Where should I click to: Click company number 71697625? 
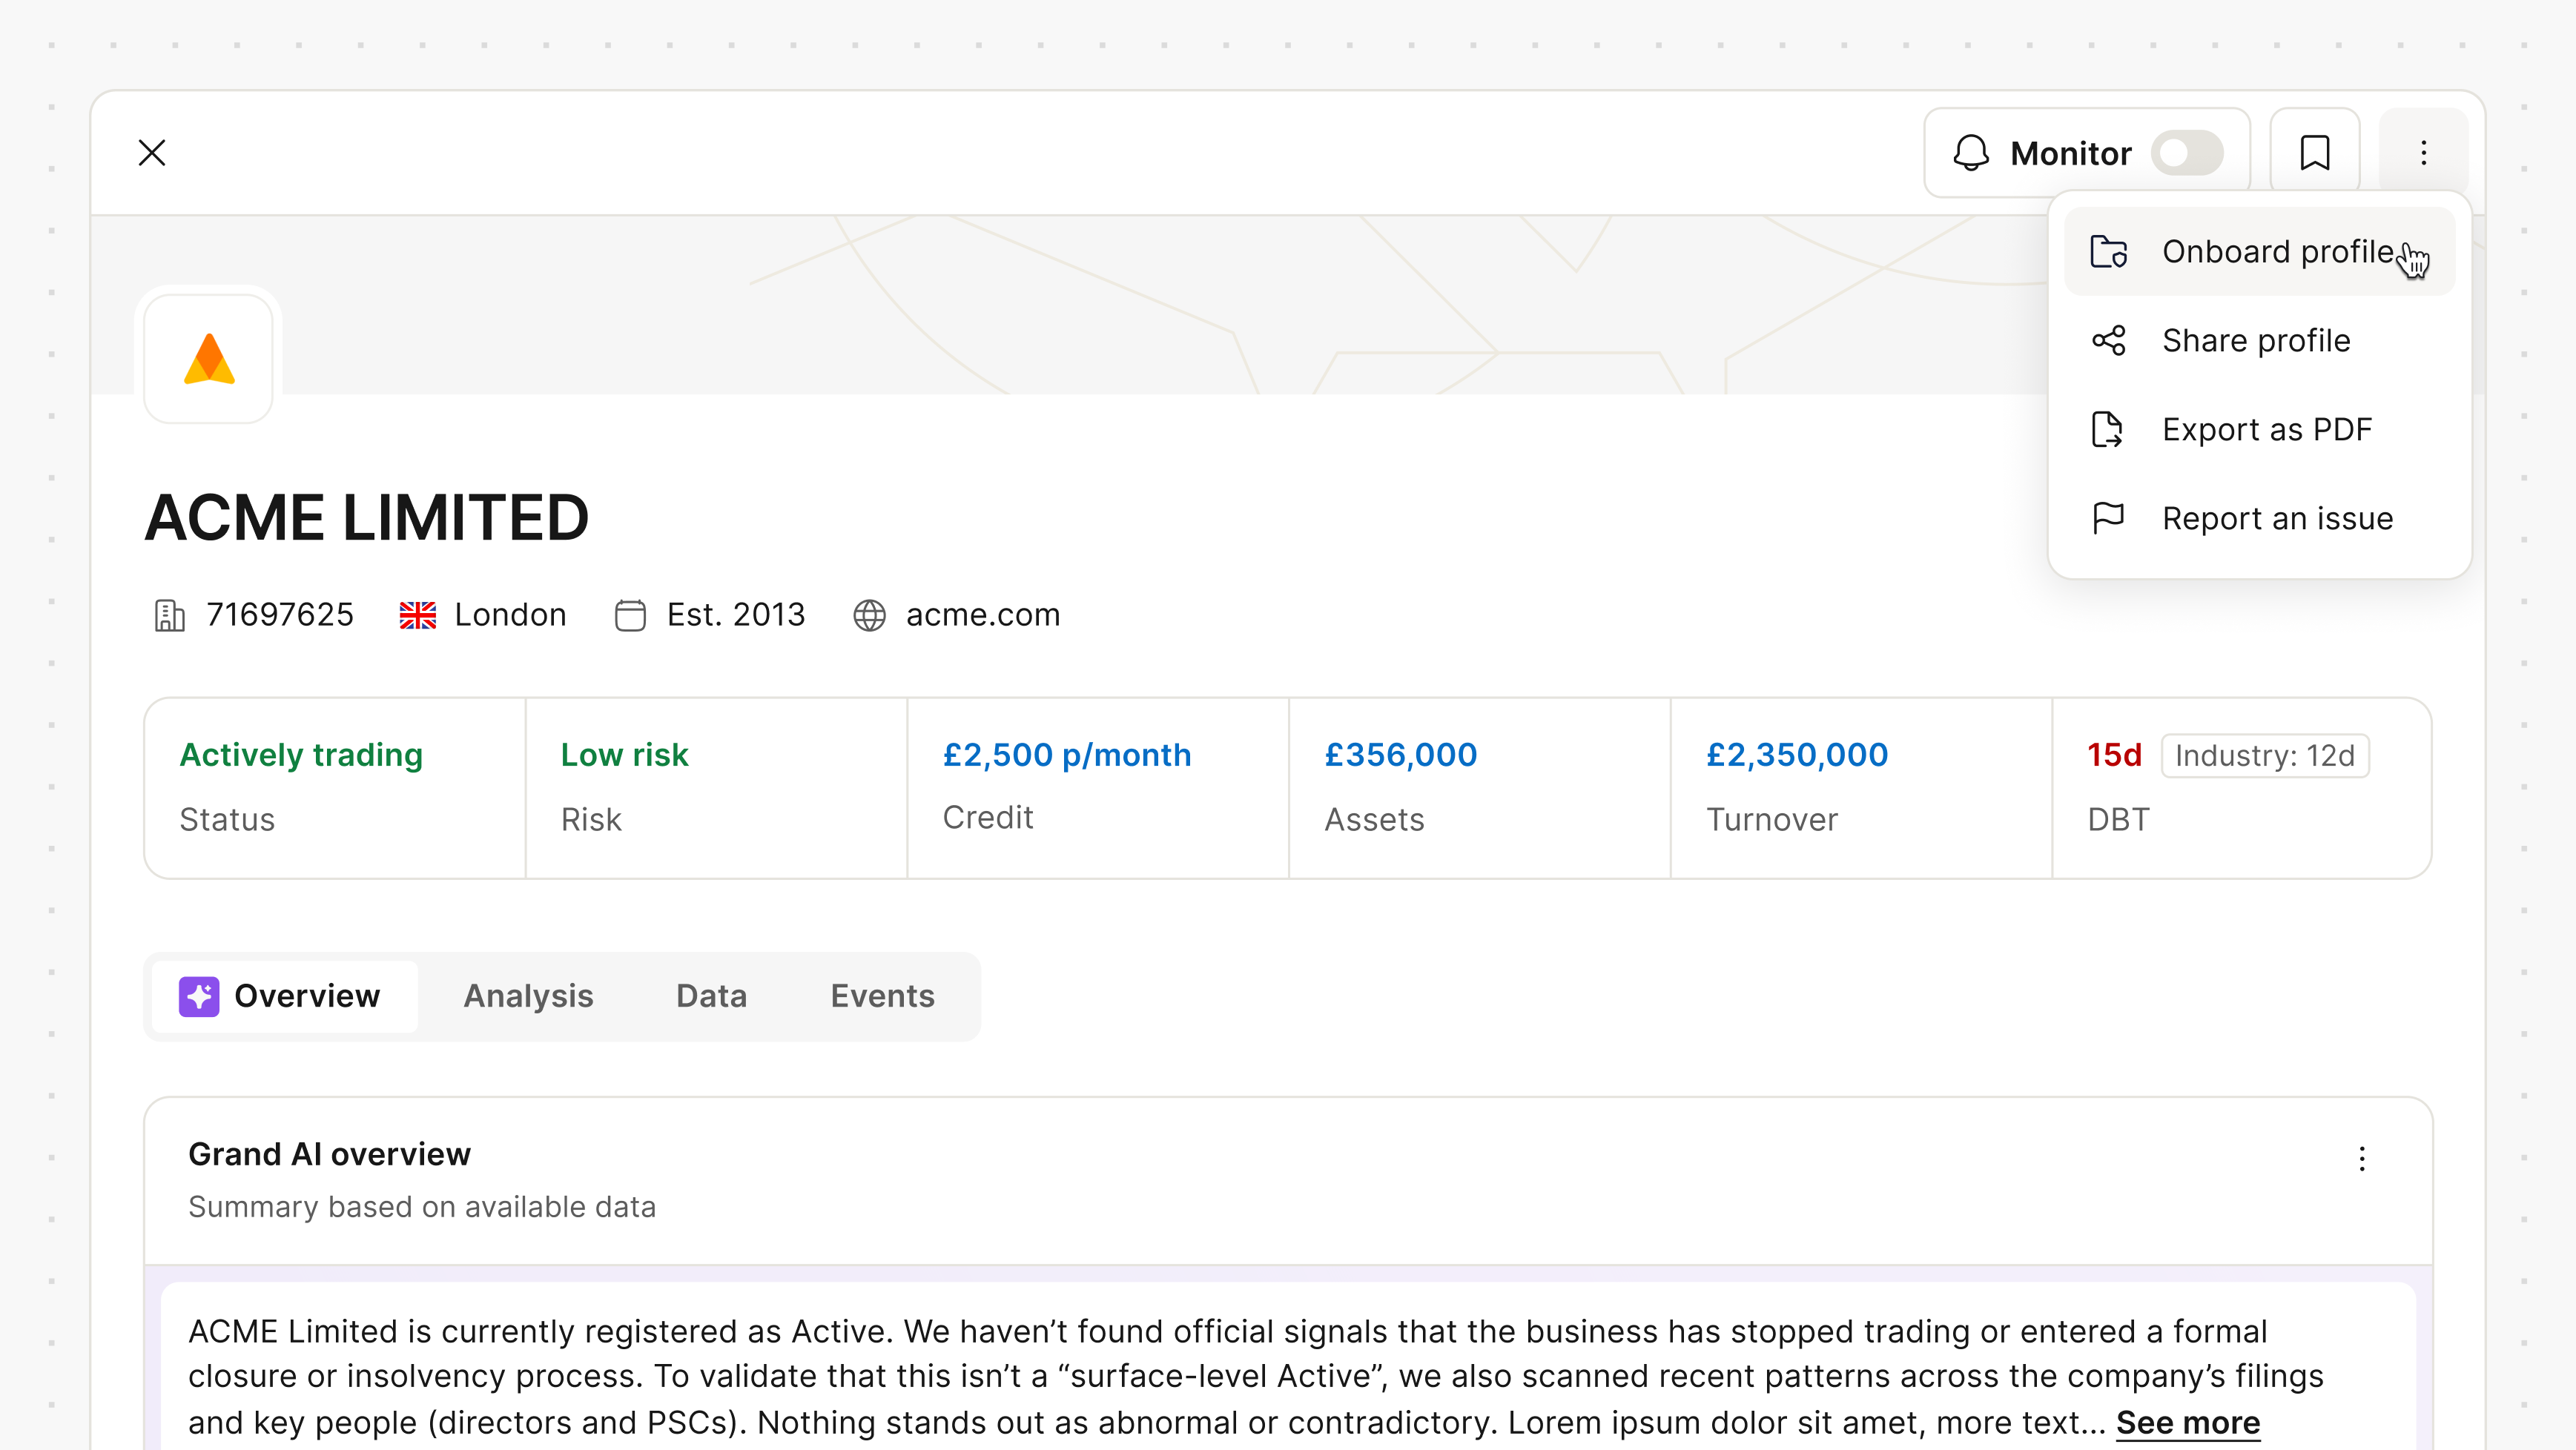tap(280, 615)
